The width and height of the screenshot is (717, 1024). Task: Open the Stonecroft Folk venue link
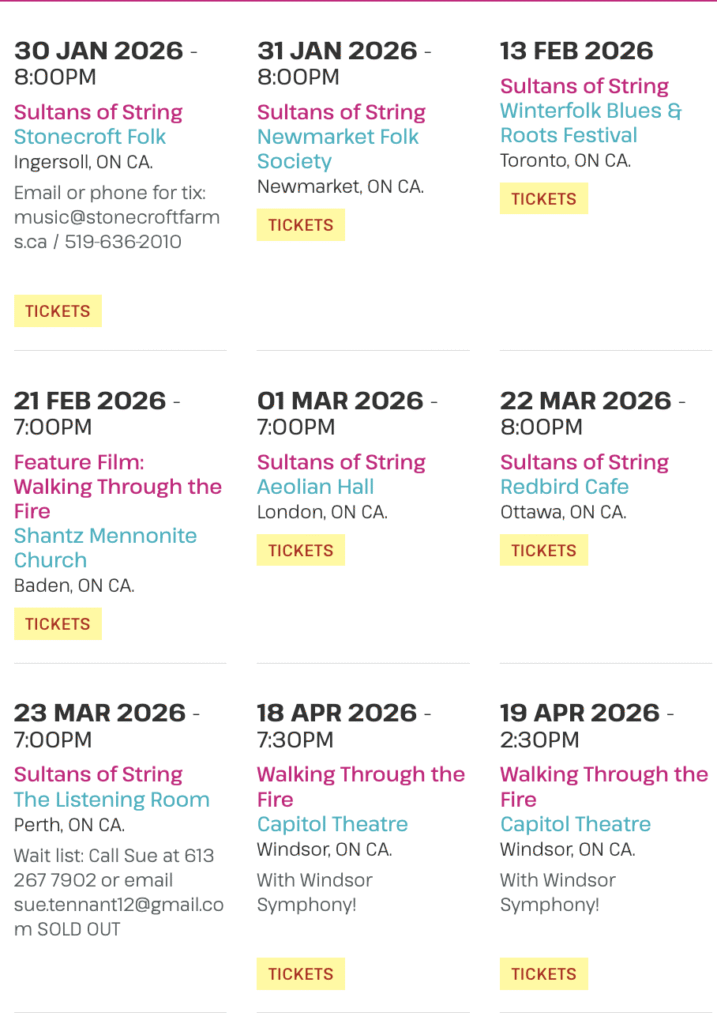coord(90,137)
